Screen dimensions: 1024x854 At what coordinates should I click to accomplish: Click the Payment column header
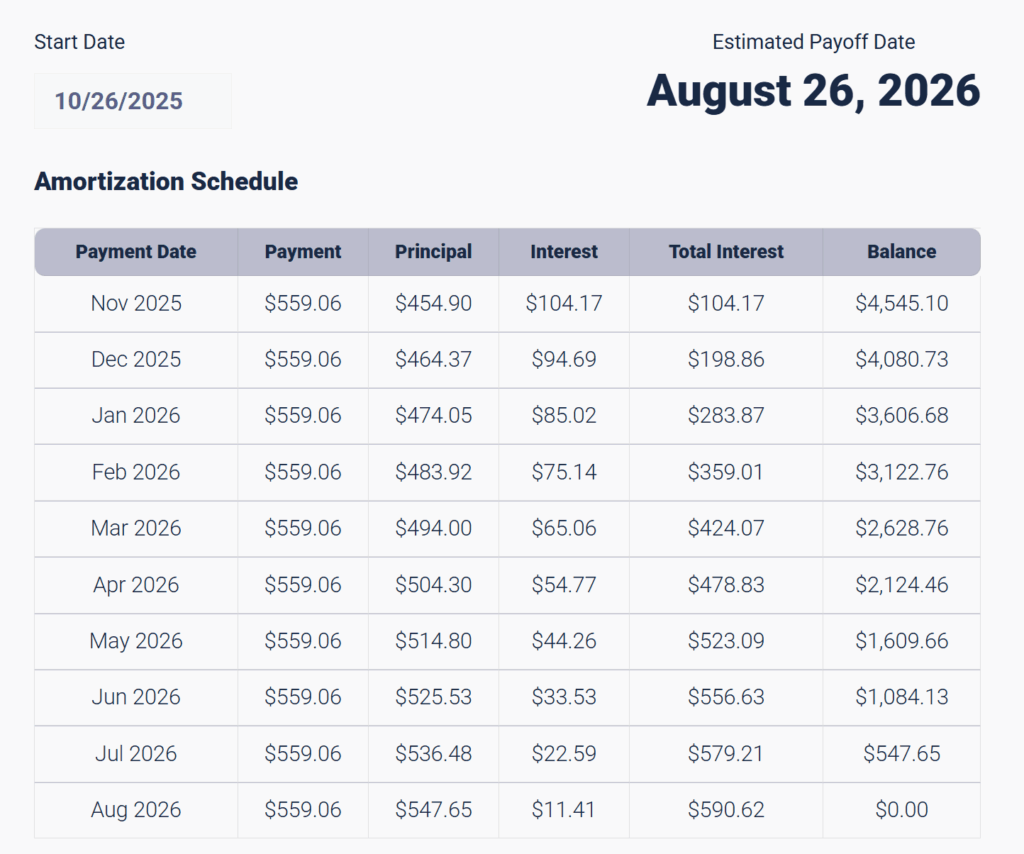303,252
